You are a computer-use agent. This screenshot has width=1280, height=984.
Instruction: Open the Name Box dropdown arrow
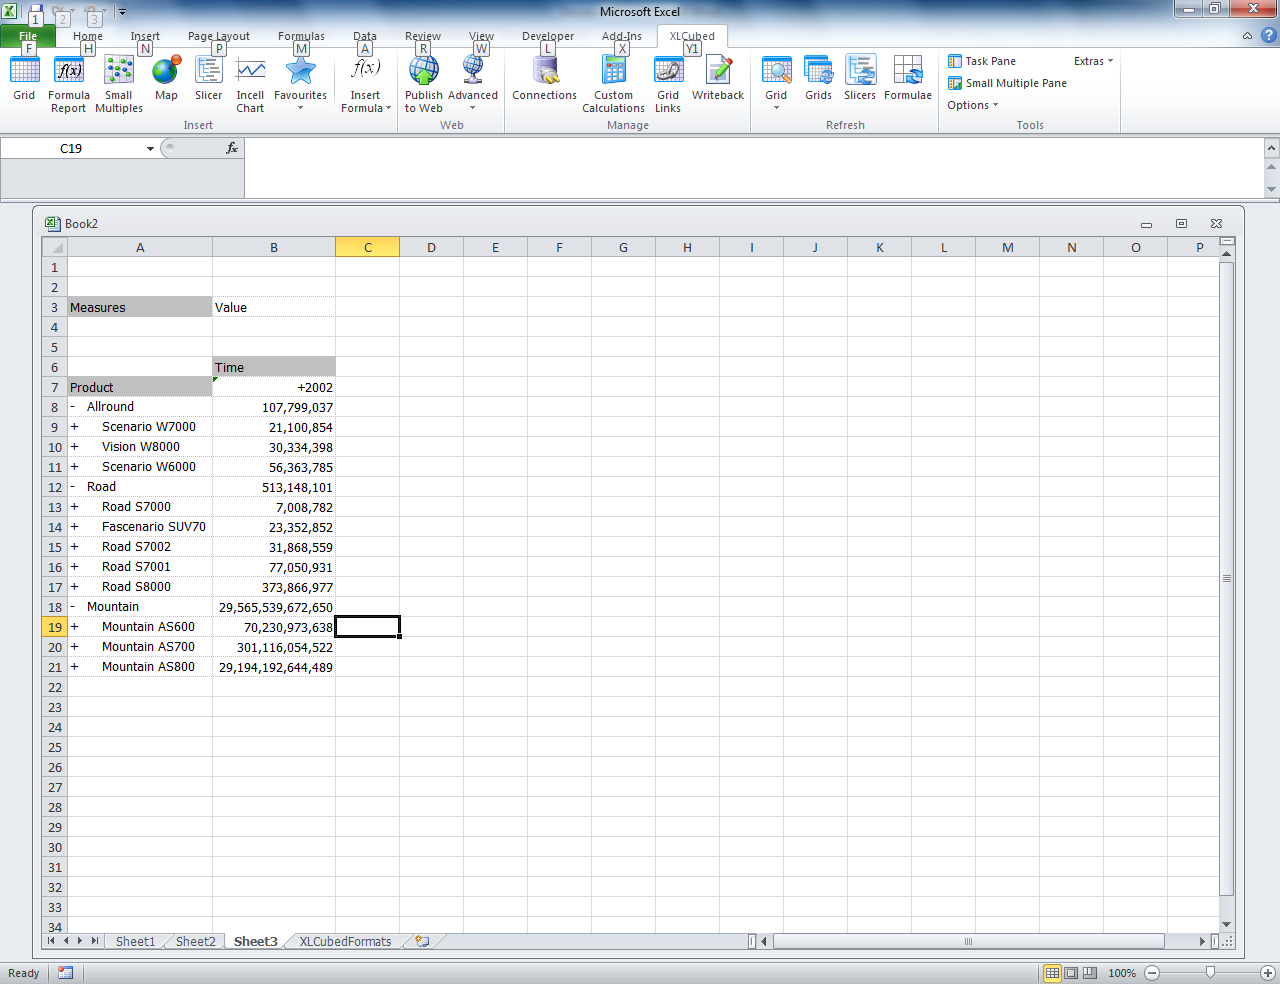click(x=150, y=148)
